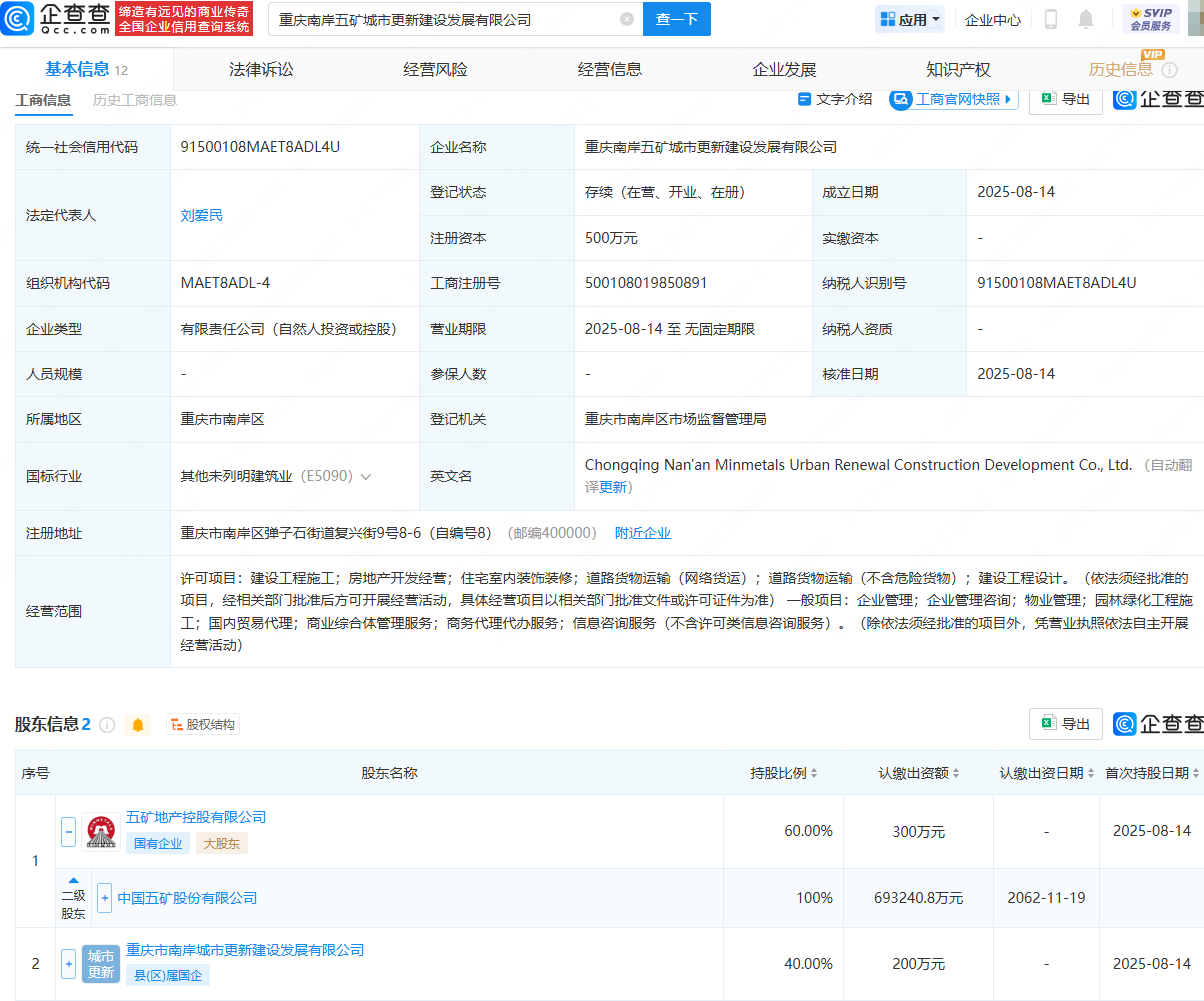The height and width of the screenshot is (1001, 1204).
Task: Open 五矿地产控股有限公司 shareholder link
Action: (x=196, y=818)
